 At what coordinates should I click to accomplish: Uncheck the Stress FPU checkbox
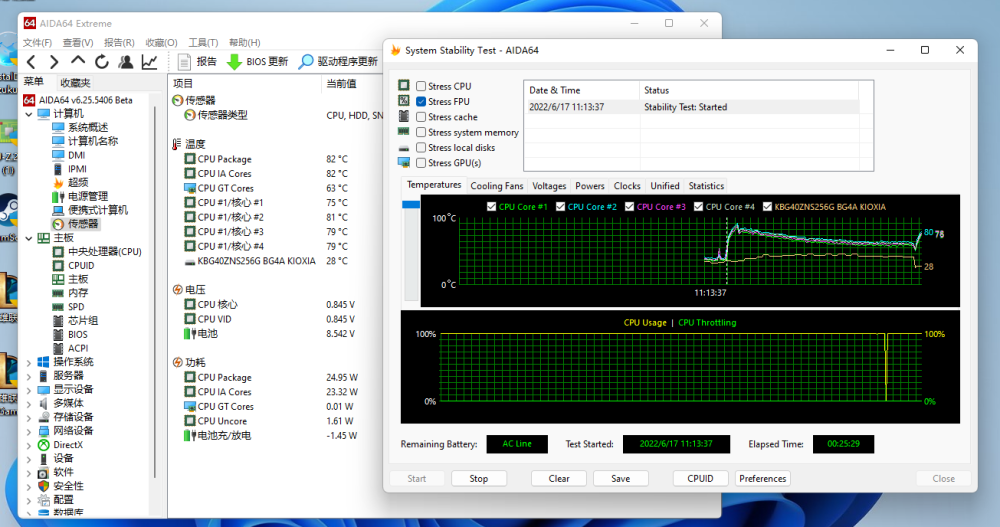point(421,101)
